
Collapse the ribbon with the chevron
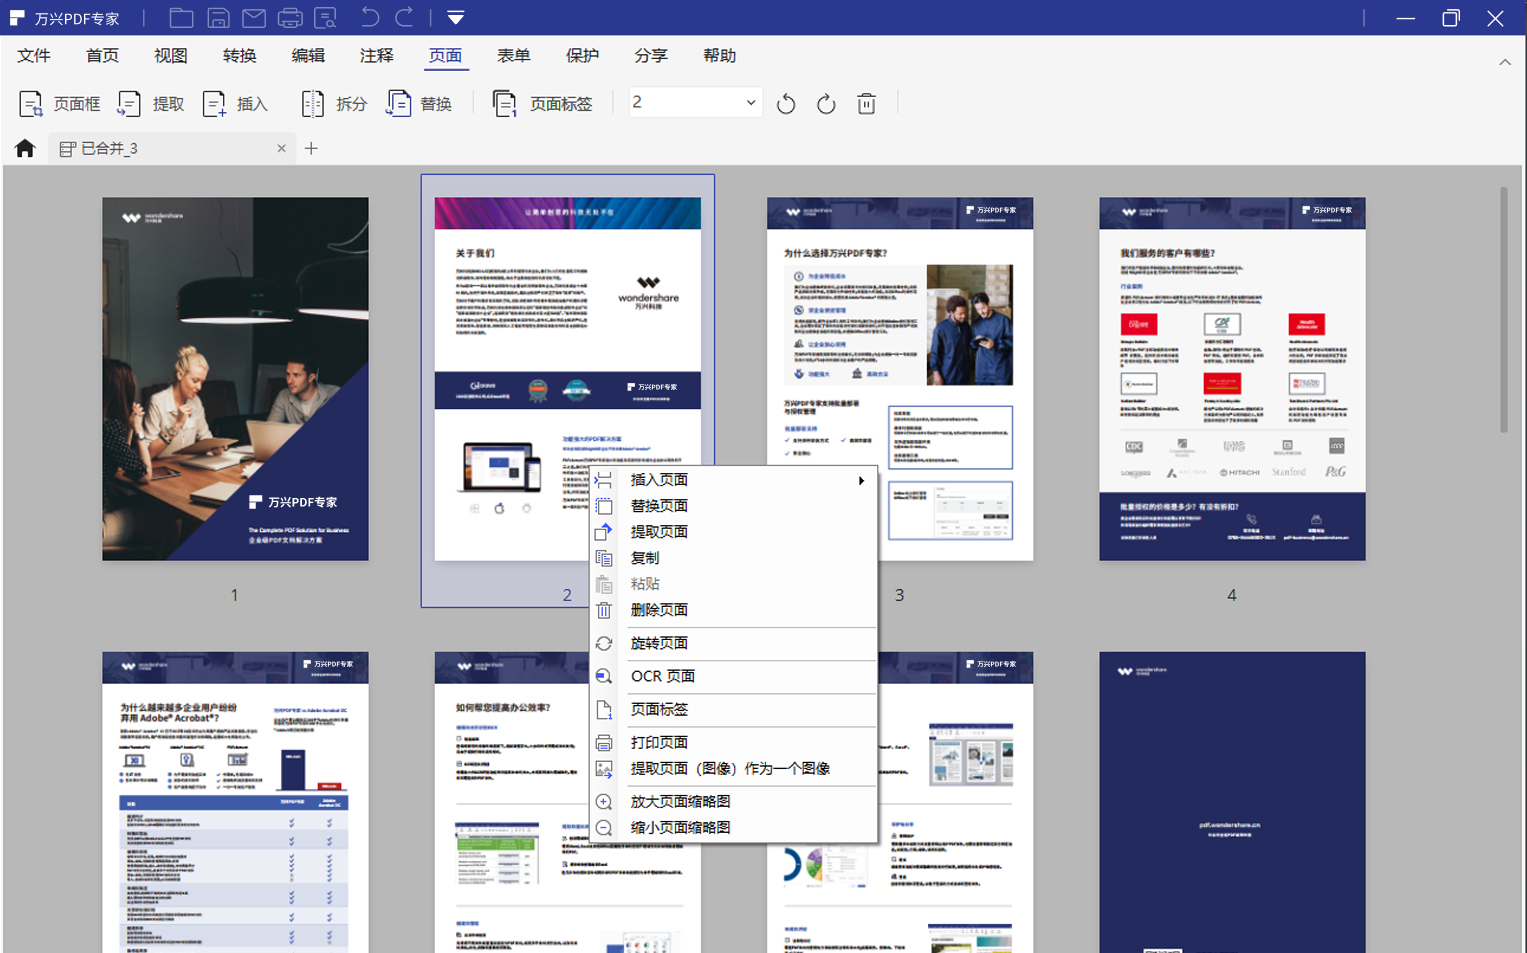(1505, 62)
